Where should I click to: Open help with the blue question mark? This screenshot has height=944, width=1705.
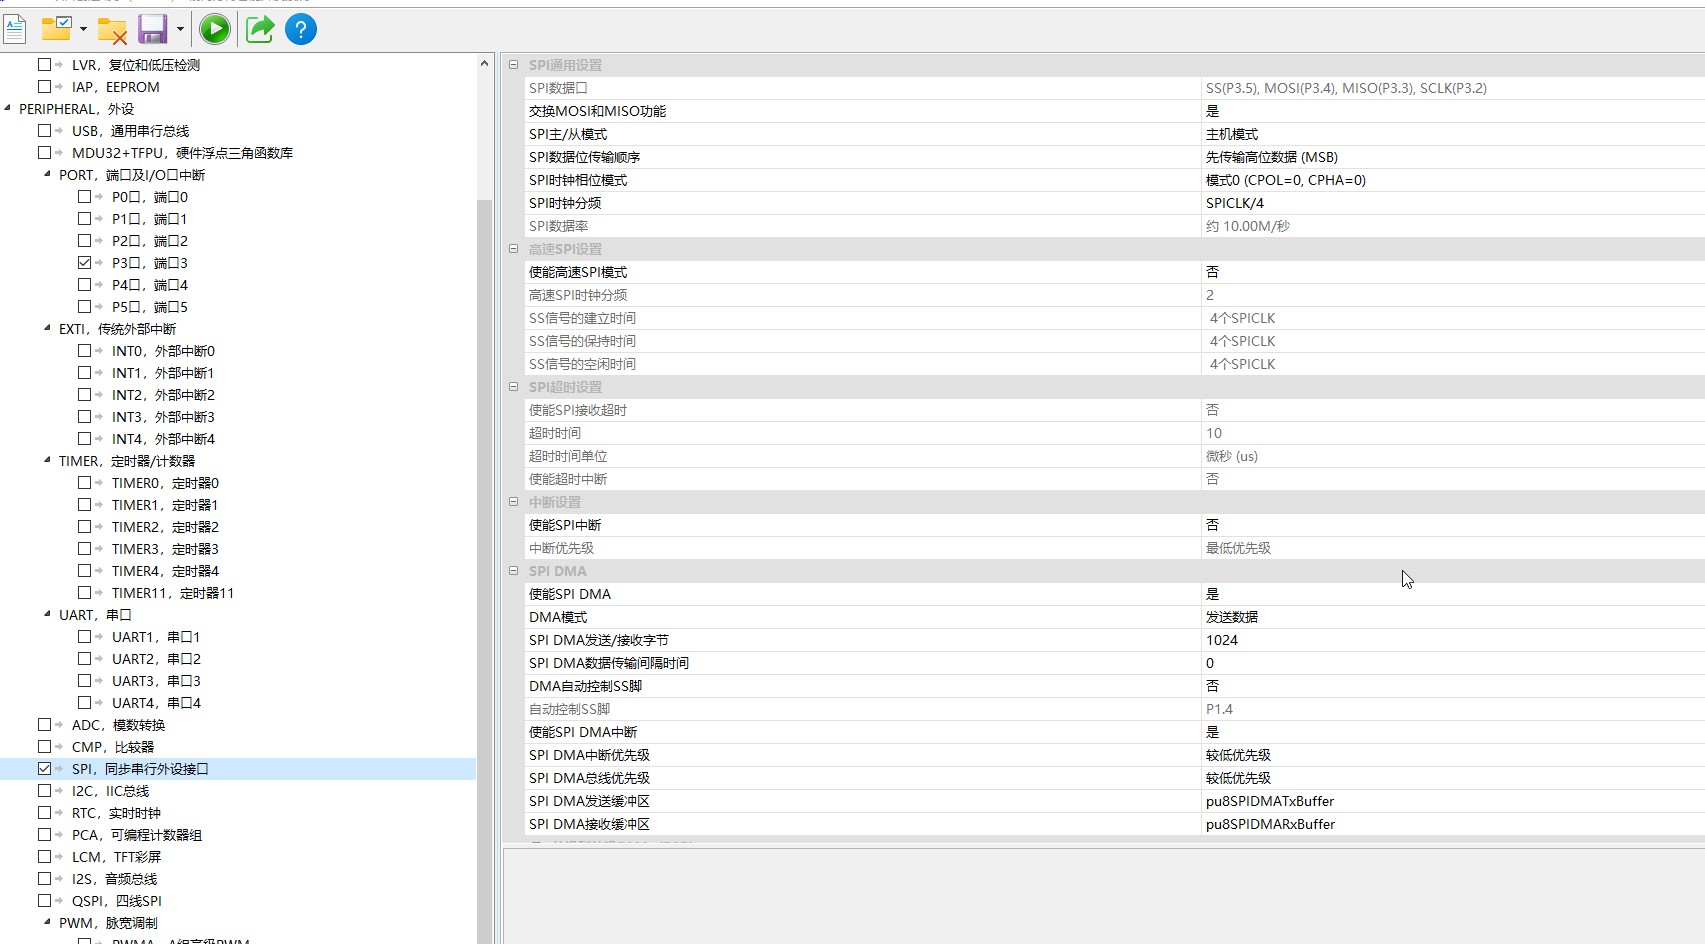301,29
